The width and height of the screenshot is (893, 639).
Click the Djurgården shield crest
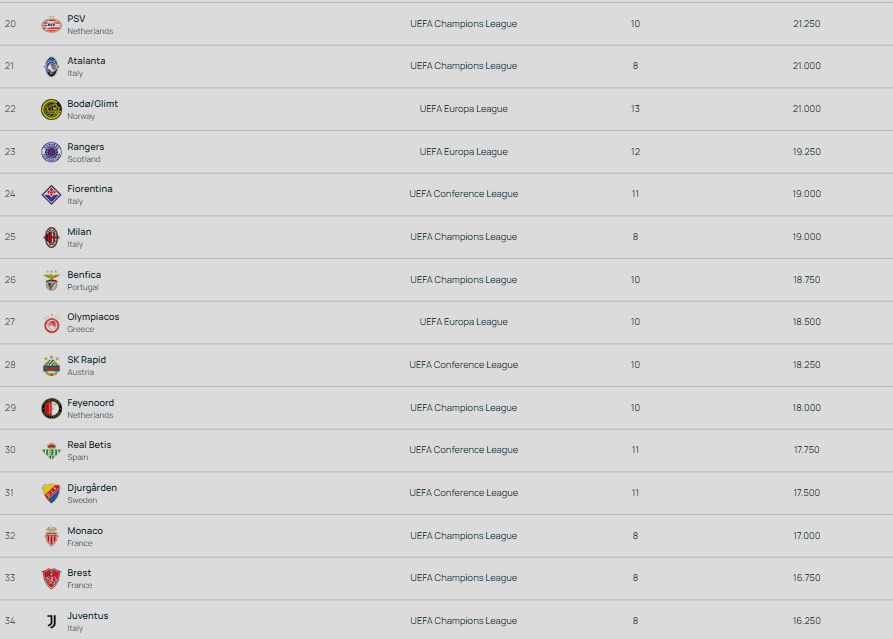51,493
